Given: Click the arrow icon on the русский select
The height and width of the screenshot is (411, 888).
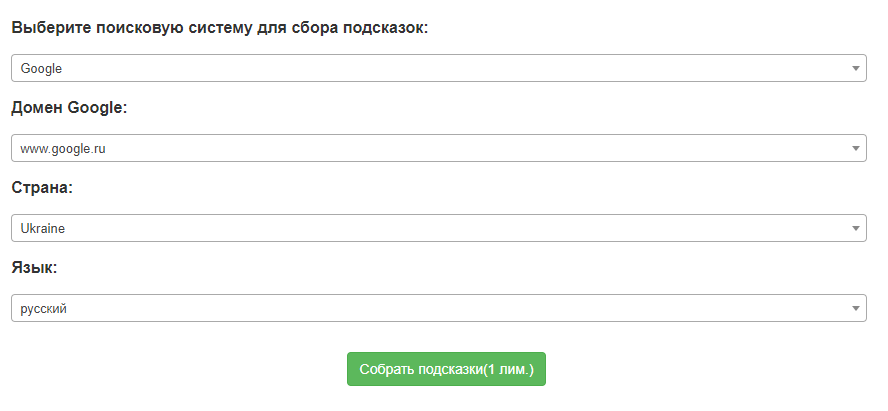Looking at the screenshot, I should point(856,308).
